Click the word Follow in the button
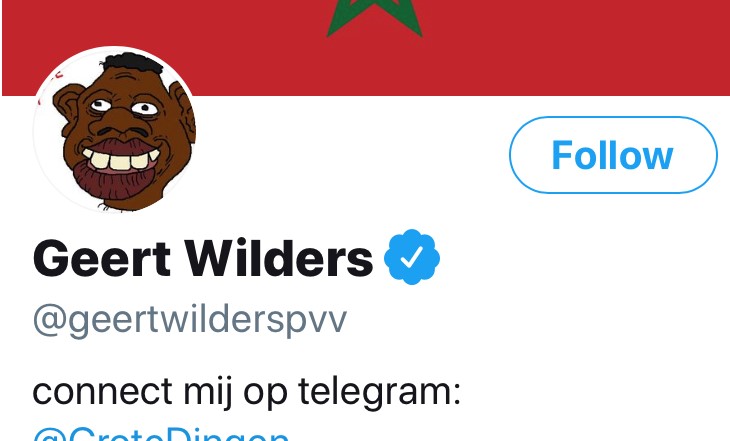This screenshot has height=441, width=730. (x=613, y=156)
